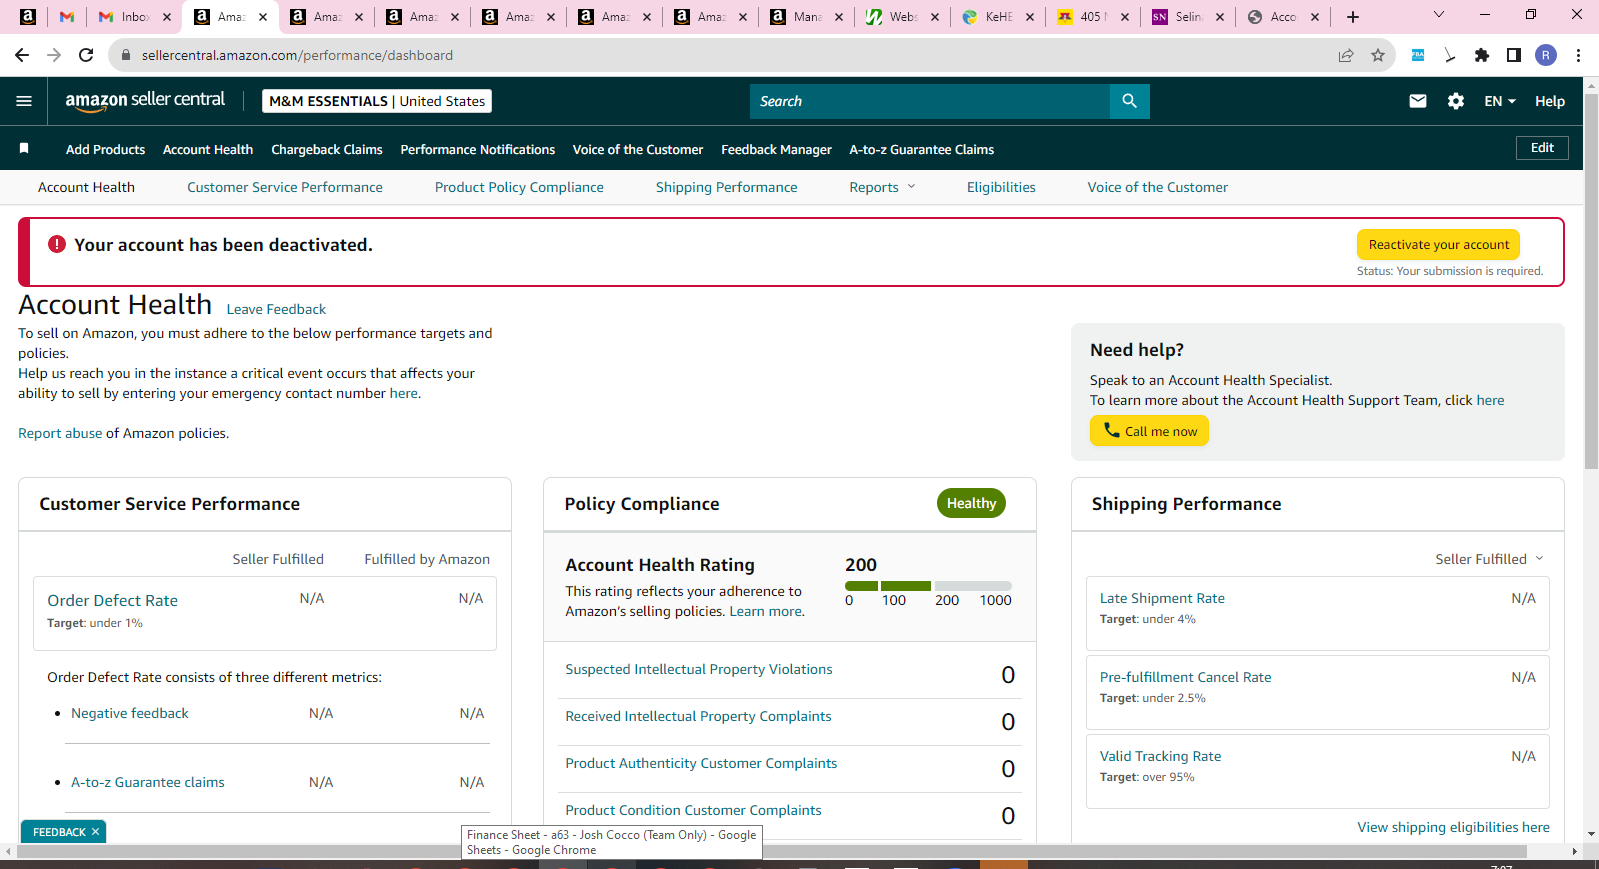The height and width of the screenshot is (869, 1599).
Task: Open the Seller Central hamburger menu
Action: click(x=24, y=101)
